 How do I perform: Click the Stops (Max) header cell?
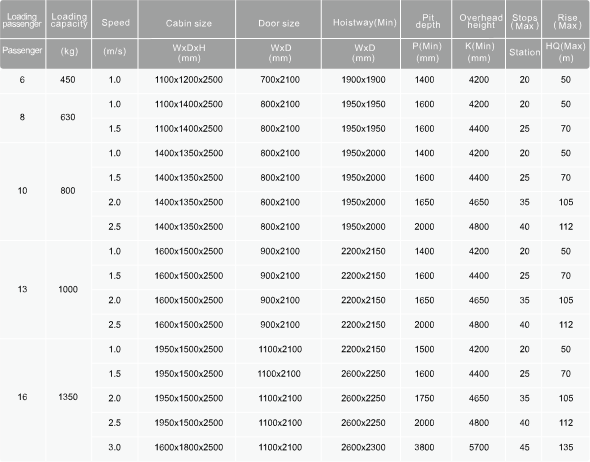pos(524,20)
